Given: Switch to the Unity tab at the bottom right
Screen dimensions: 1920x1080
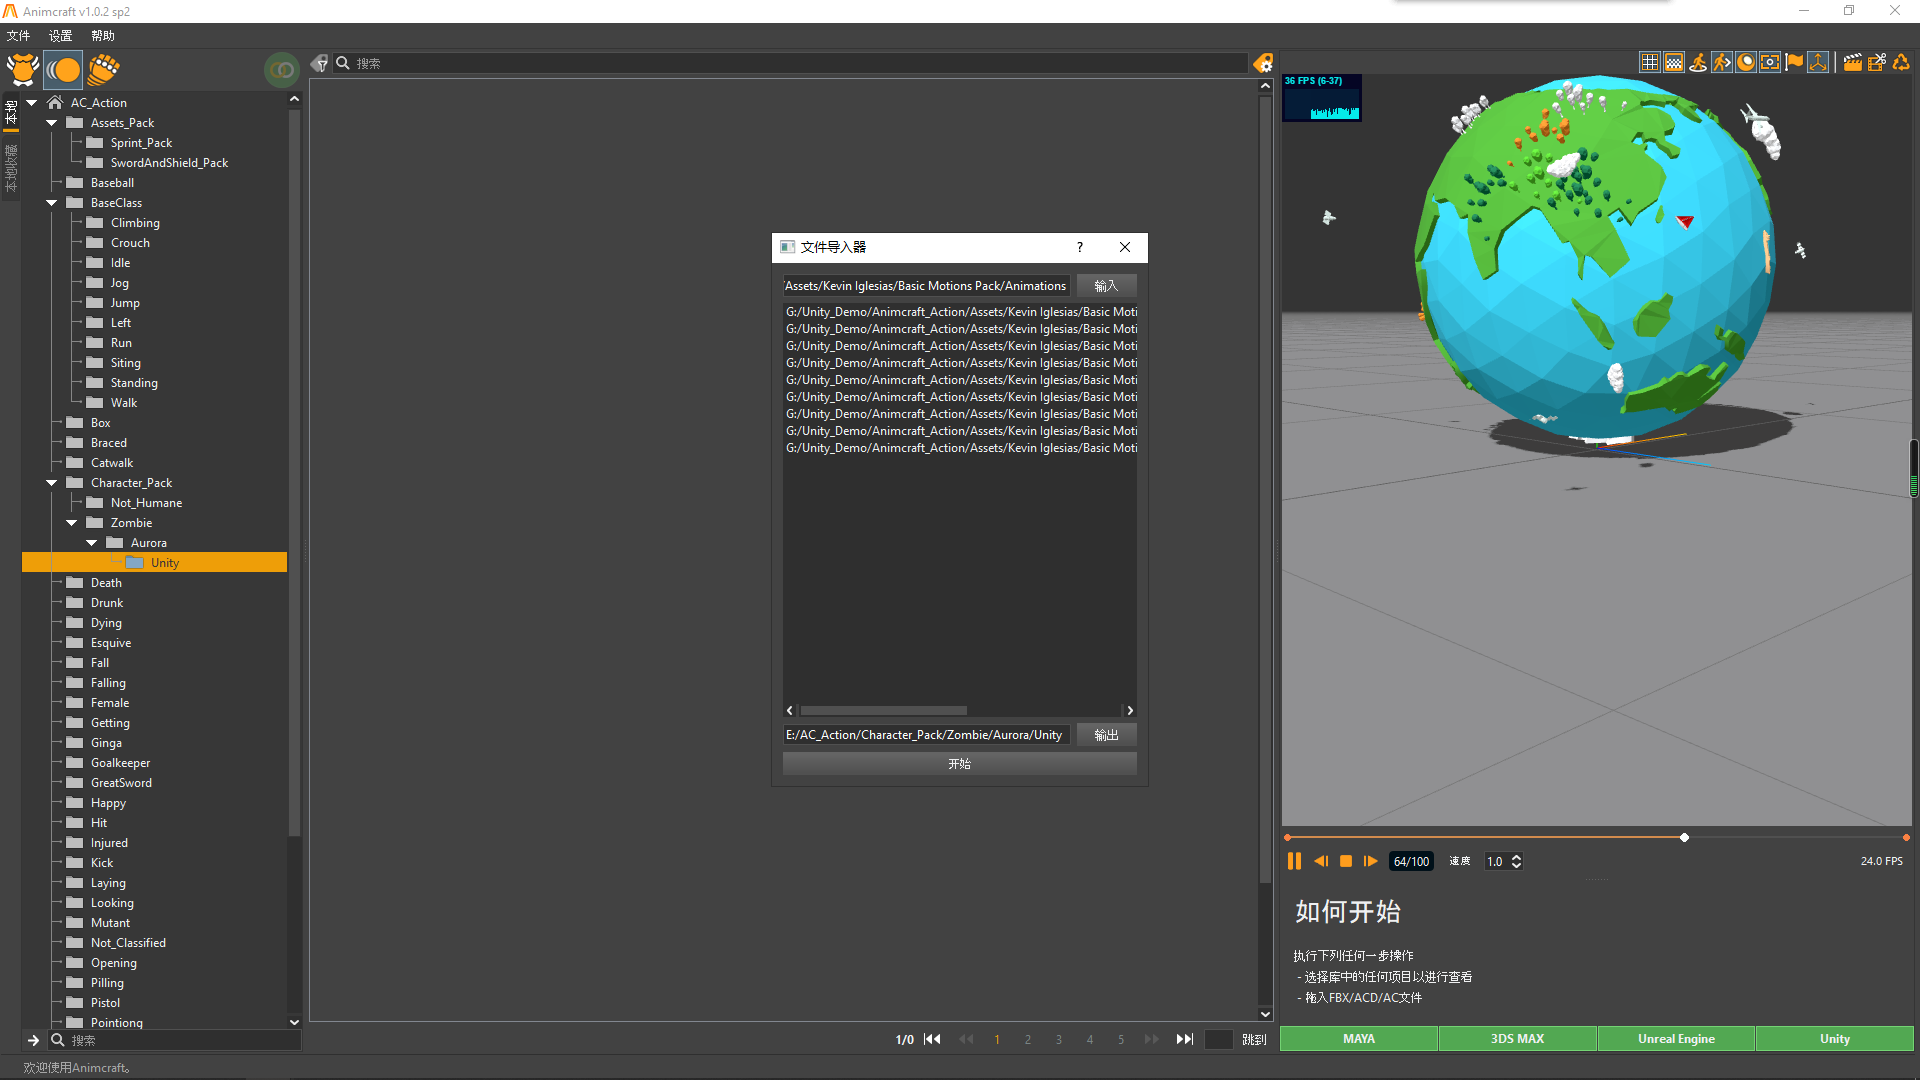Looking at the screenshot, I should coord(1834,1039).
